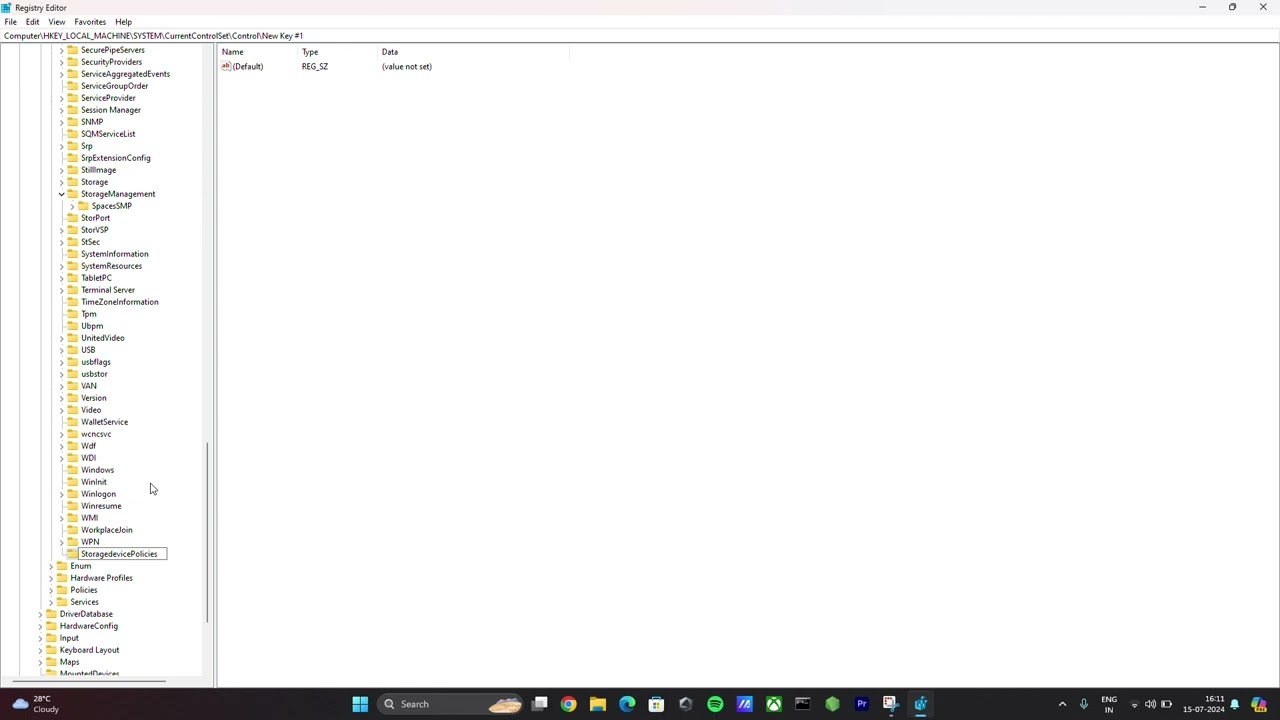
Task: Click the microphone tray icon
Action: [x=1083, y=704]
